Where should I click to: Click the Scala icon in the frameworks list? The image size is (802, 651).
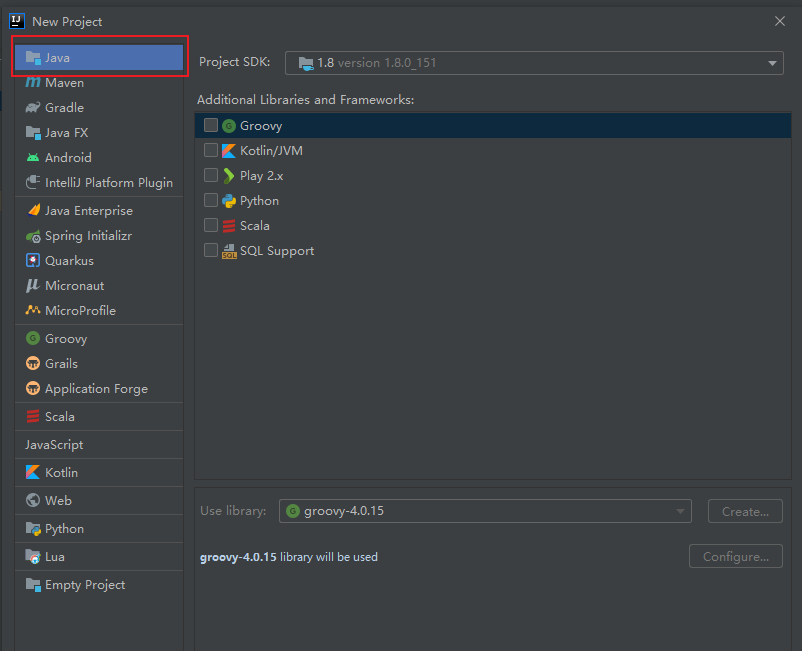(229, 226)
